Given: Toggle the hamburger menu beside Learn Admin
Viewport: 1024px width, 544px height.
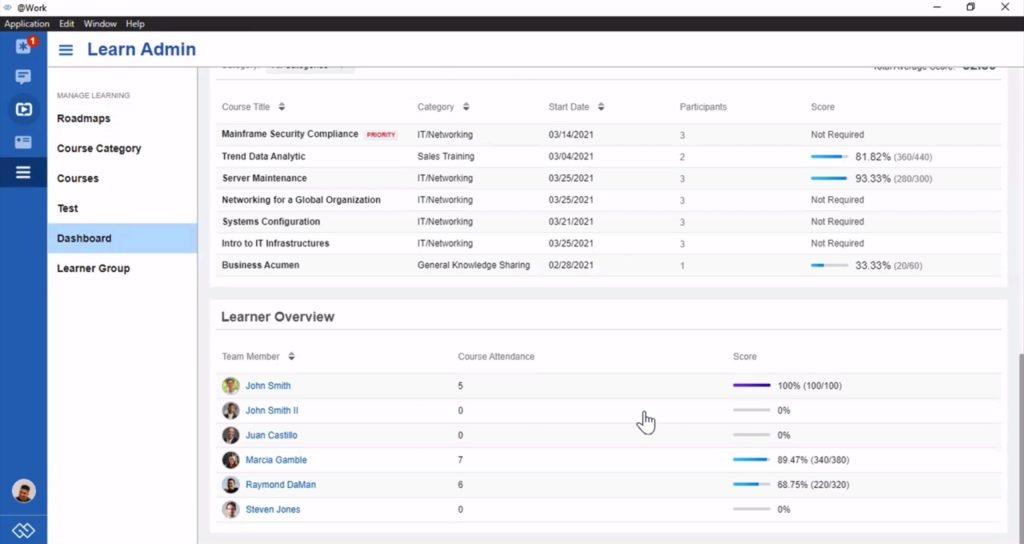Looking at the screenshot, I should (x=66, y=50).
